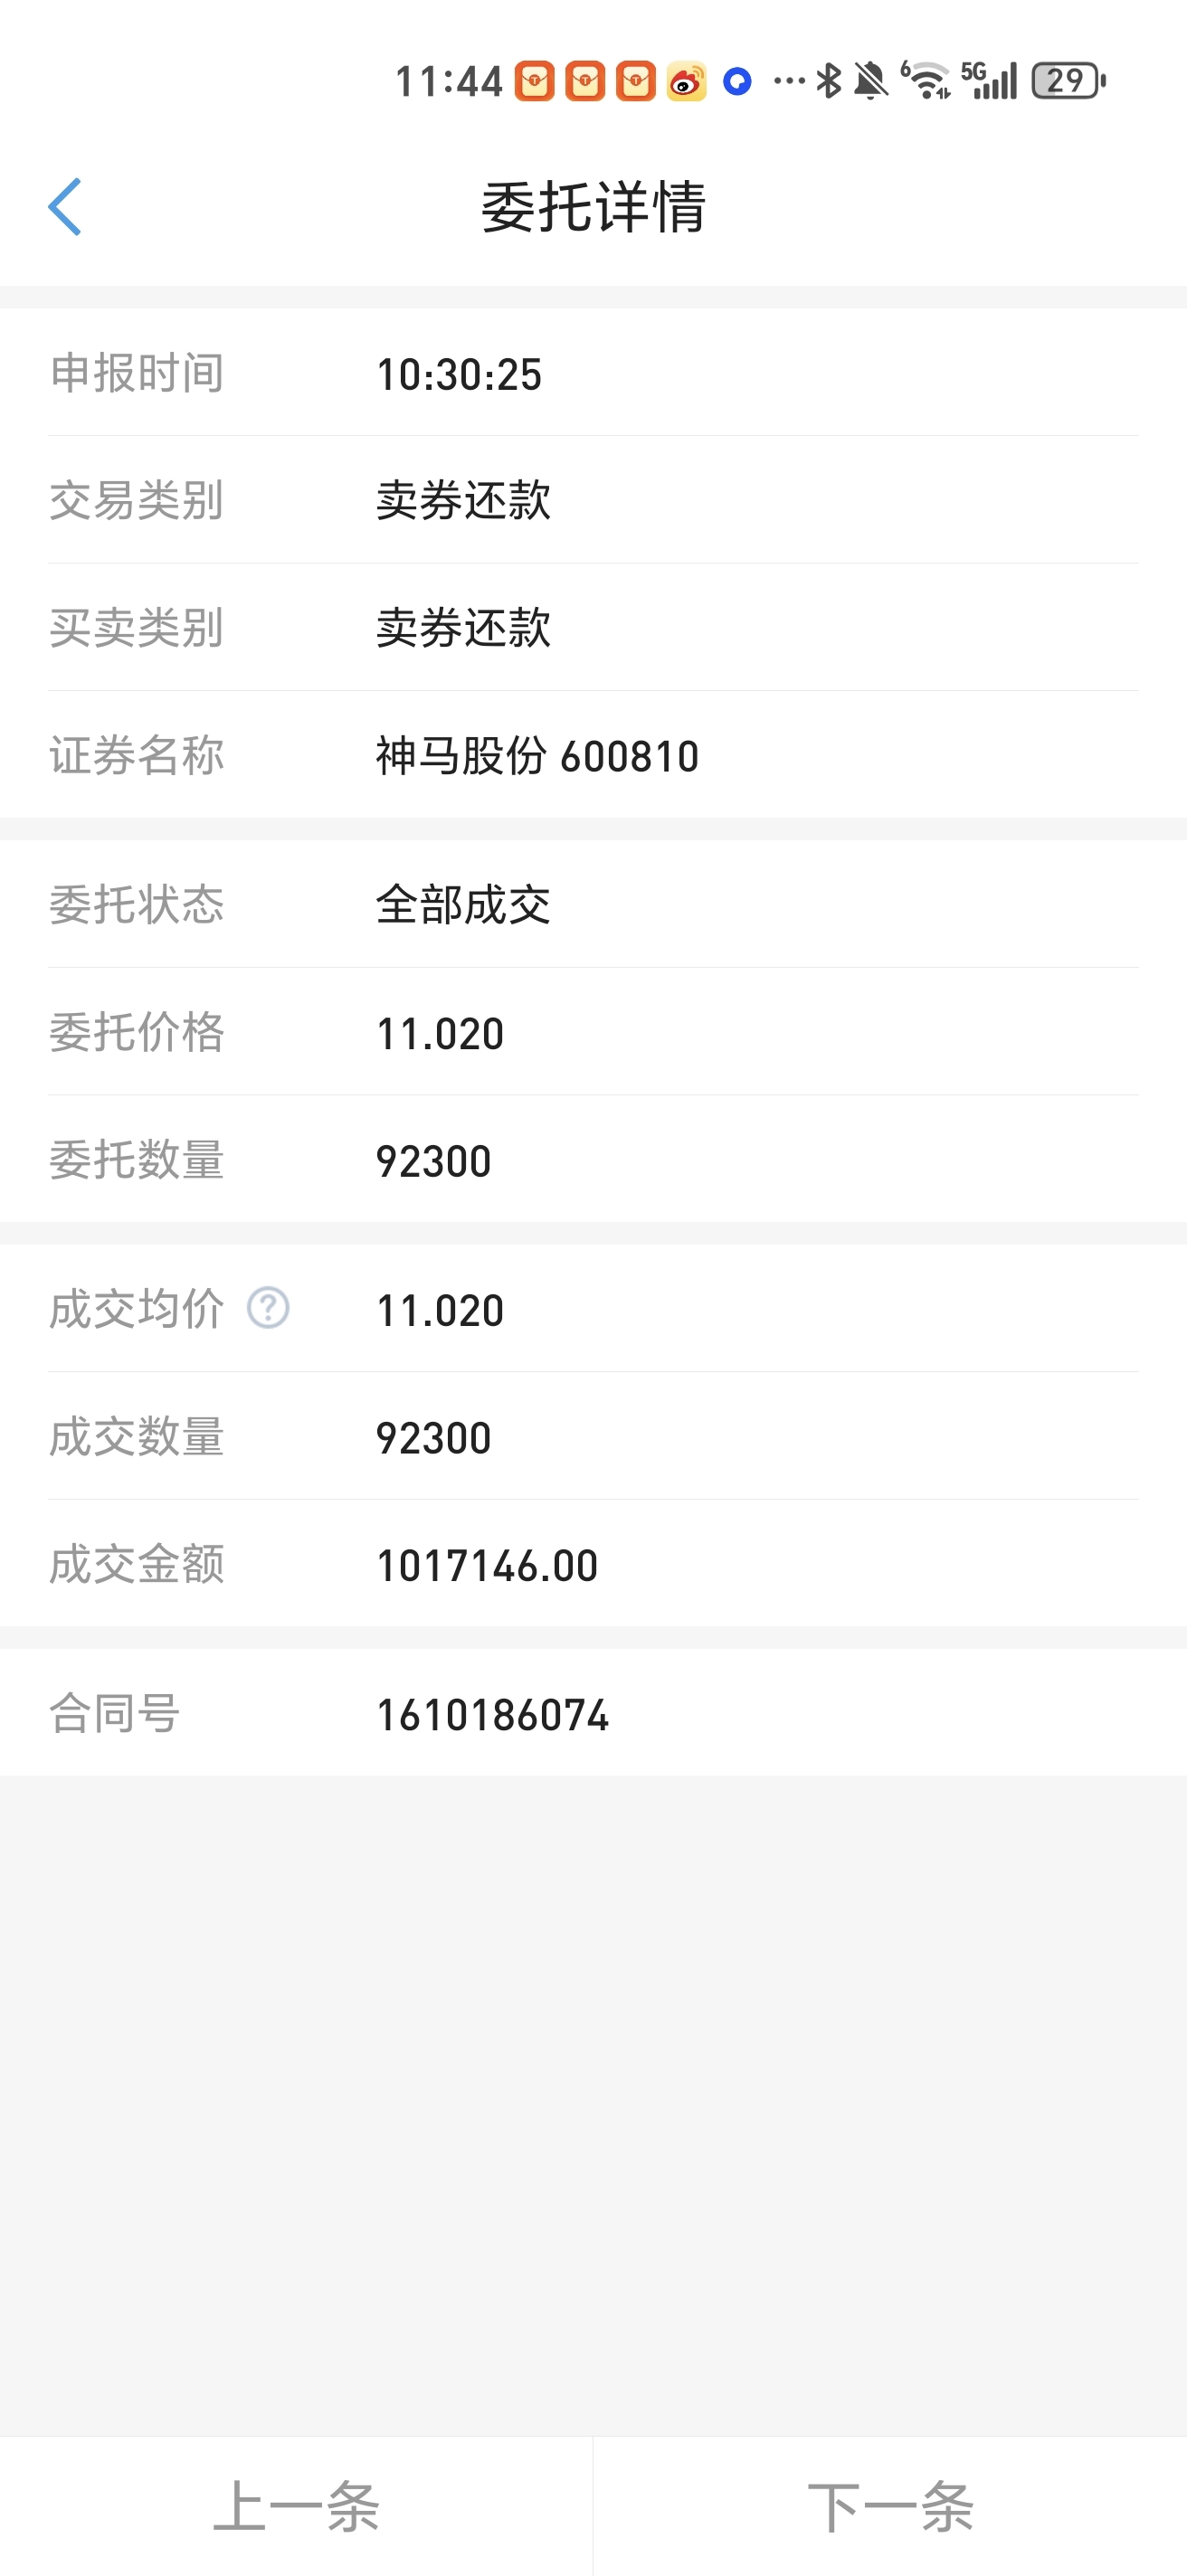
Task: Tap the first orange notification icon
Action: 534,81
